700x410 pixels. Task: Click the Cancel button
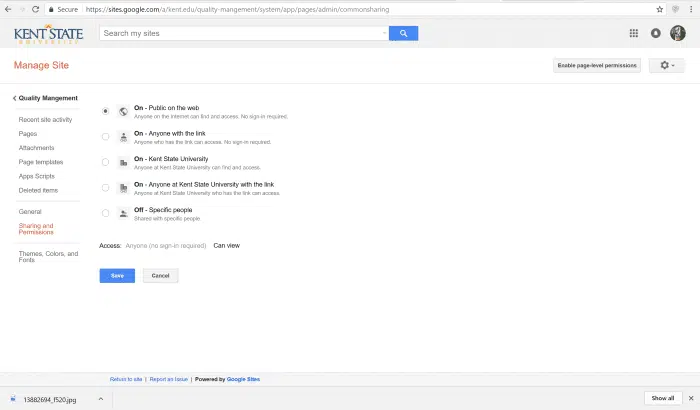point(160,276)
